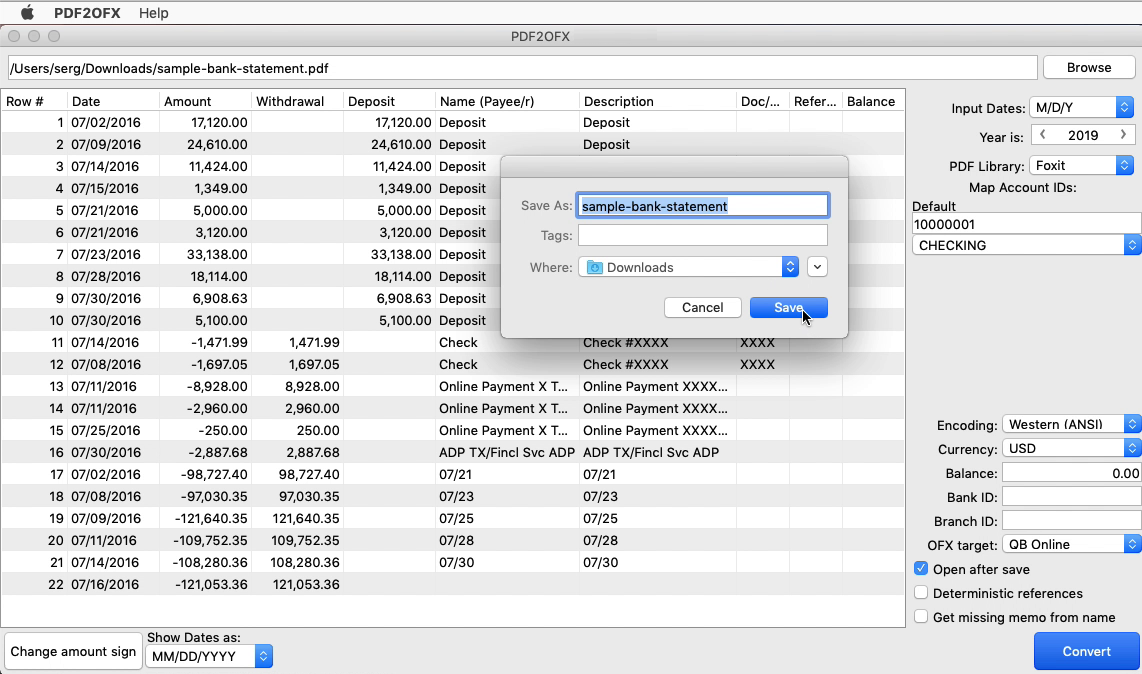Click the Balance column header
The image size is (1142, 674).
click(x=873, y=101)
